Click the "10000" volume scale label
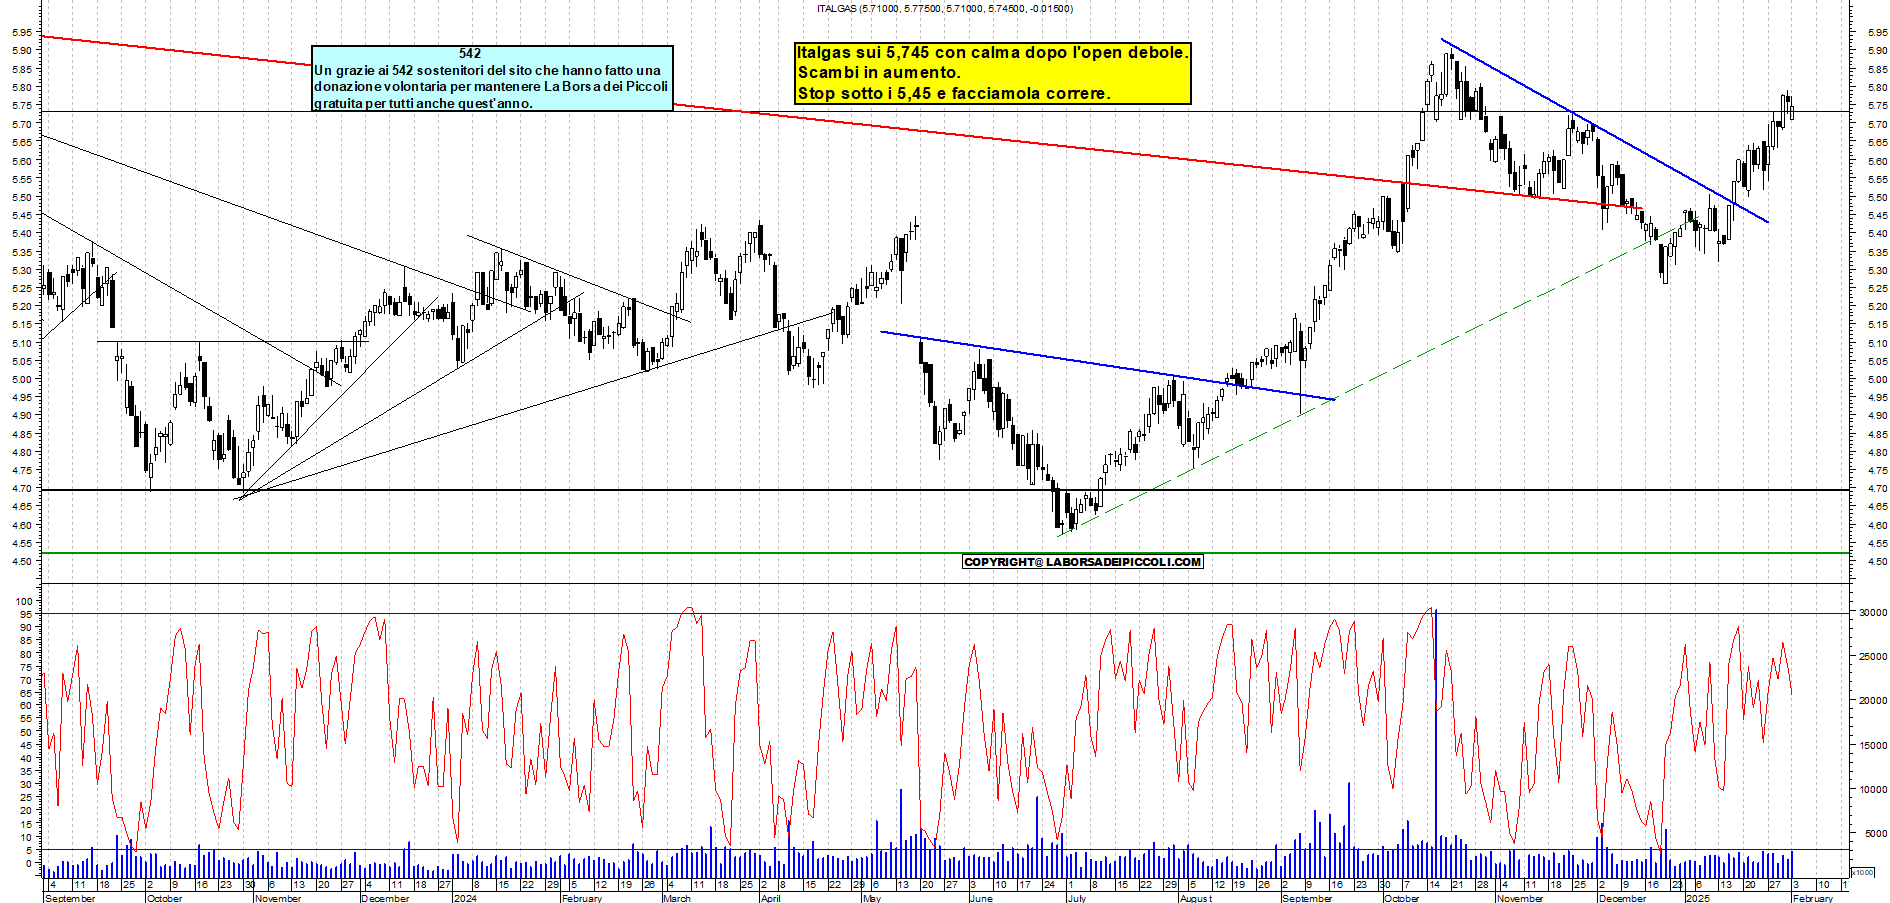 tap(1873, 789)
